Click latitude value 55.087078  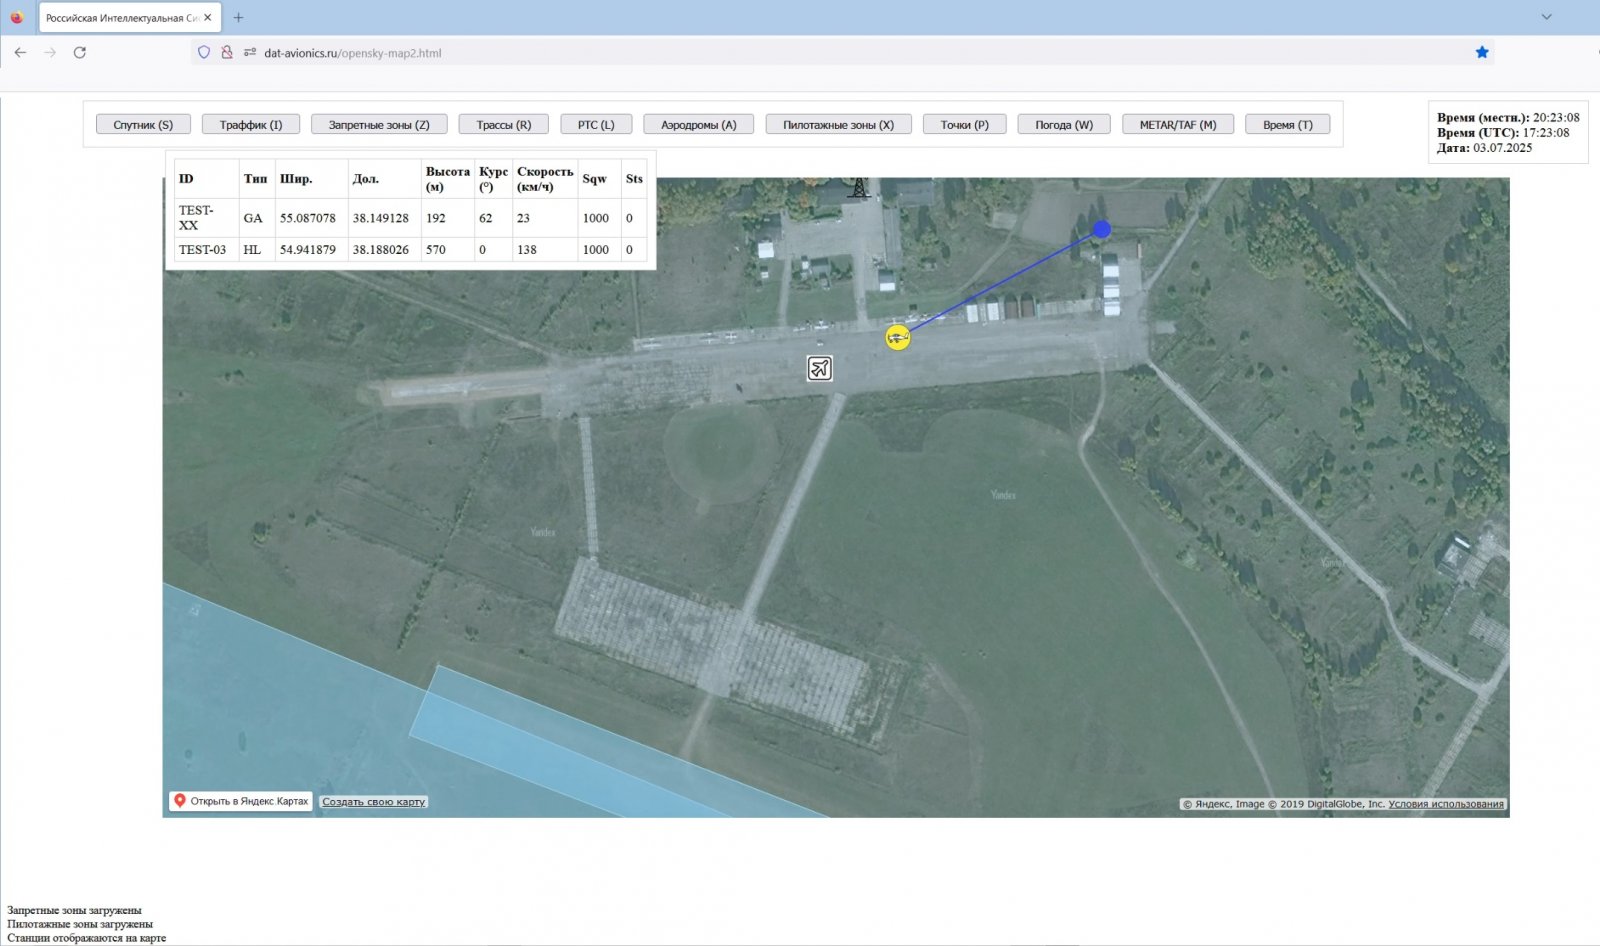308,218
